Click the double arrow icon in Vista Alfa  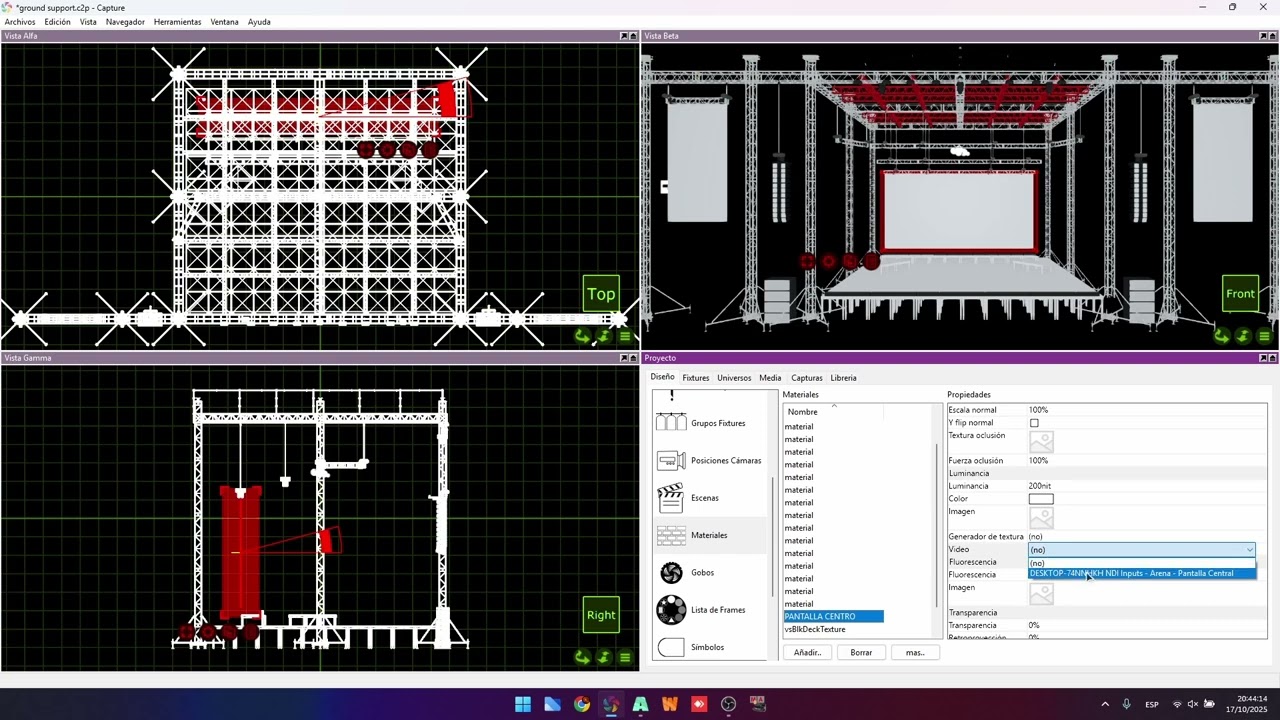pyautogui.click(x=604, y=337)
